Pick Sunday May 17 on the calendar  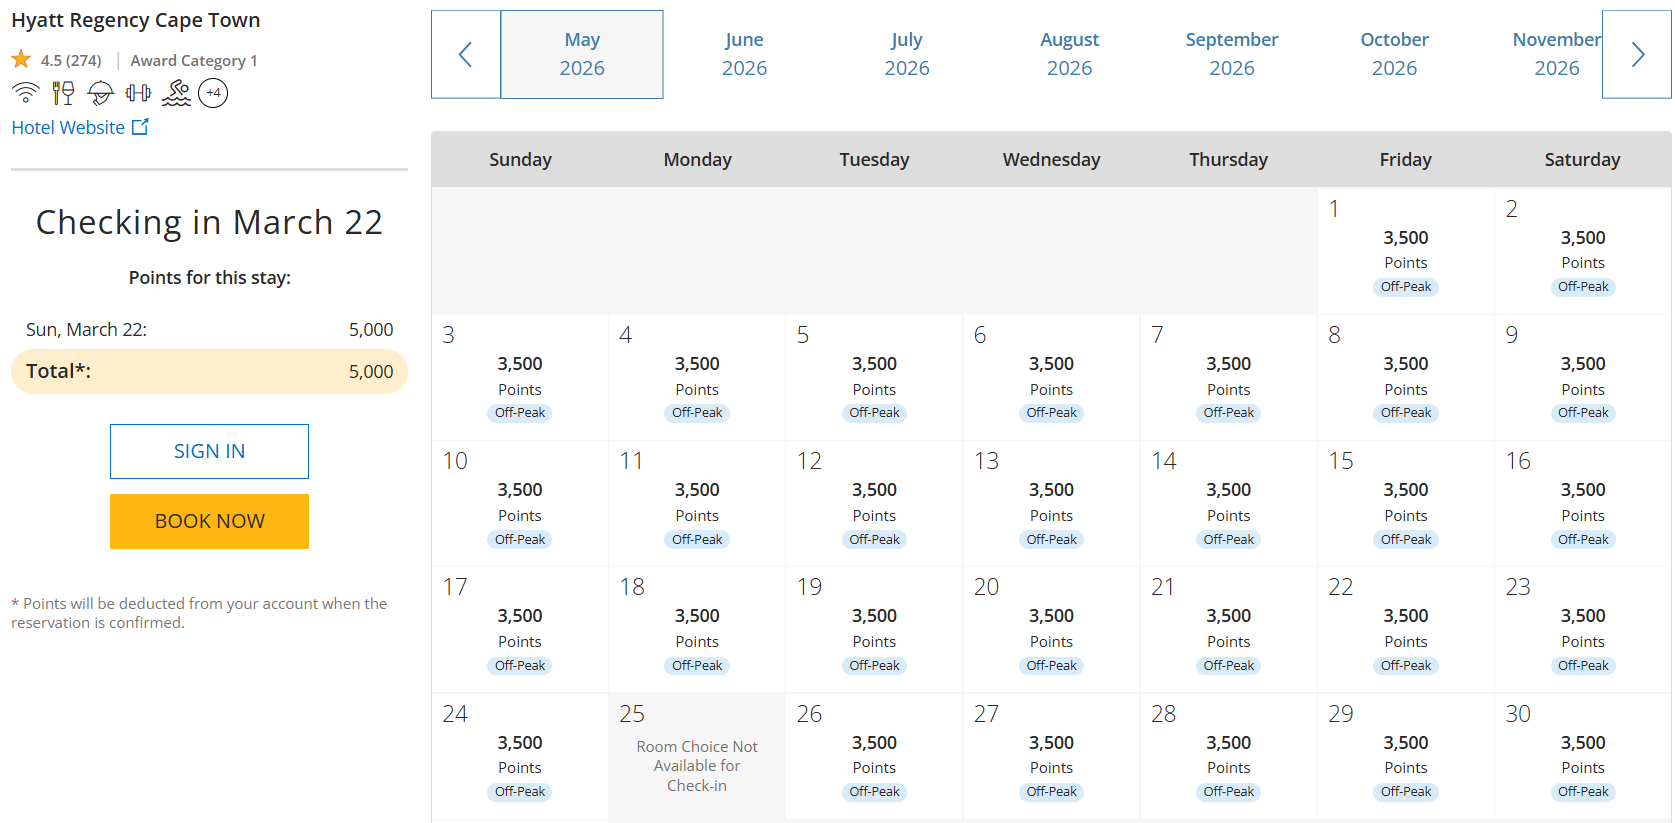pos(520,630)
